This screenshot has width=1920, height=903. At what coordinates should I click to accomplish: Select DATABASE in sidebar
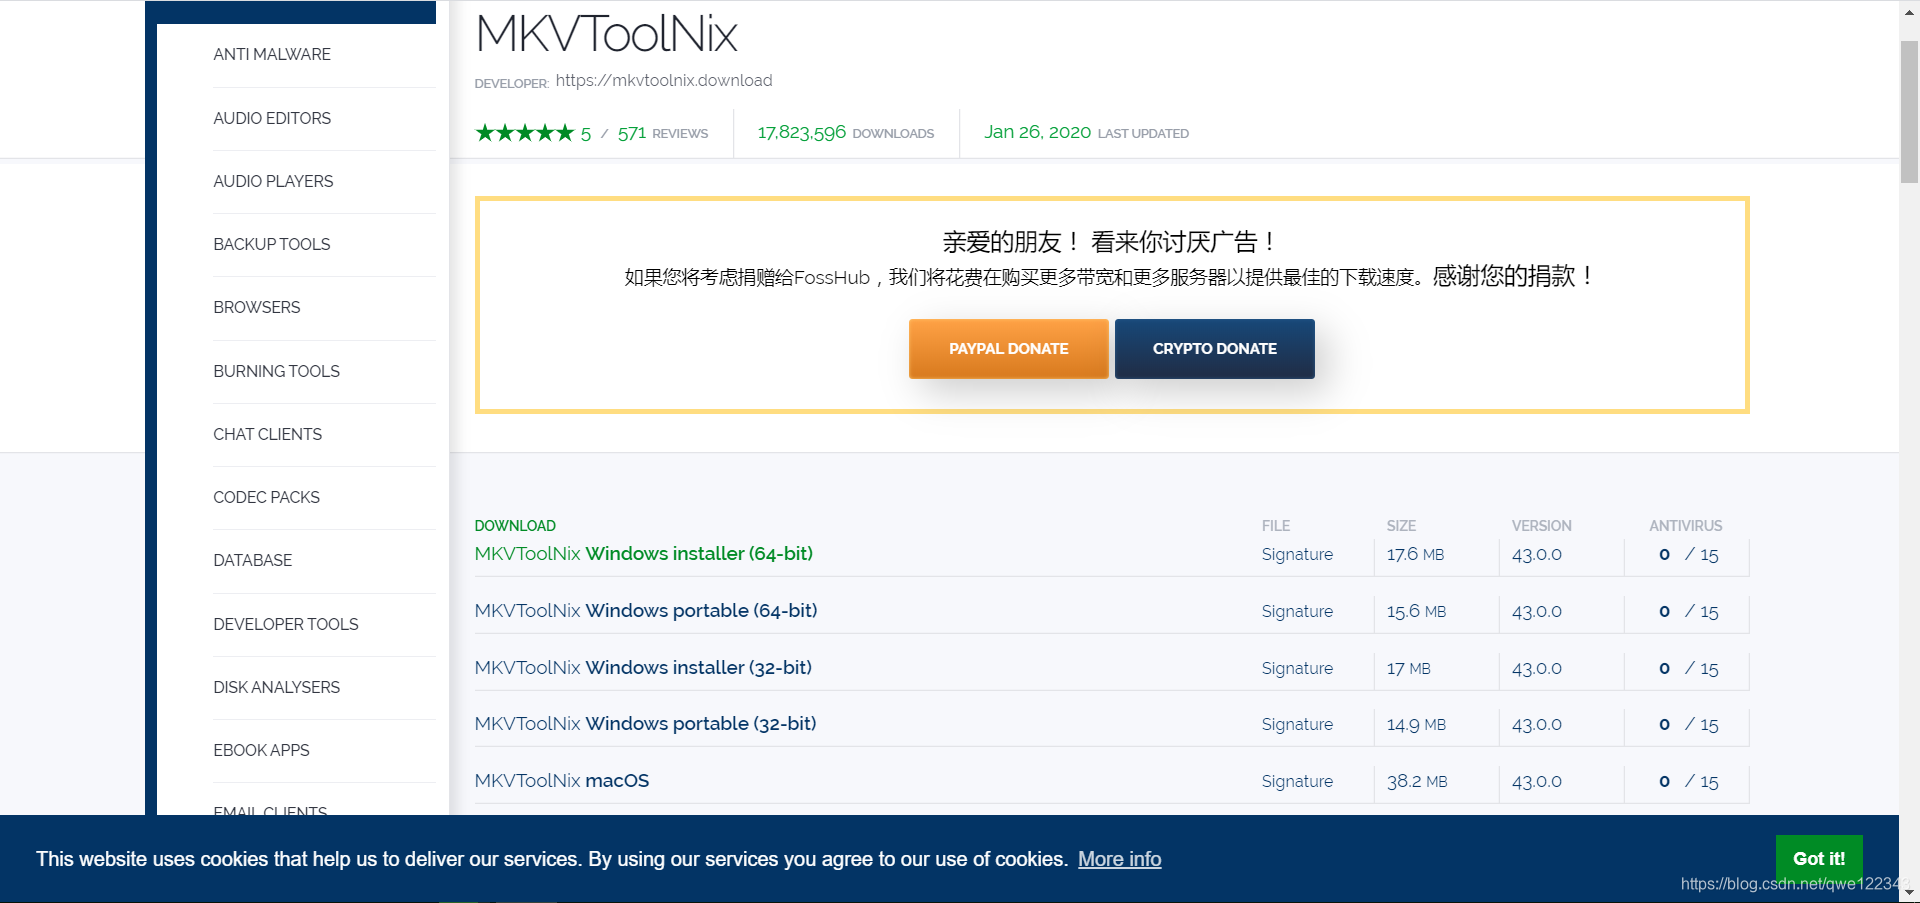(x=252, y=560)
